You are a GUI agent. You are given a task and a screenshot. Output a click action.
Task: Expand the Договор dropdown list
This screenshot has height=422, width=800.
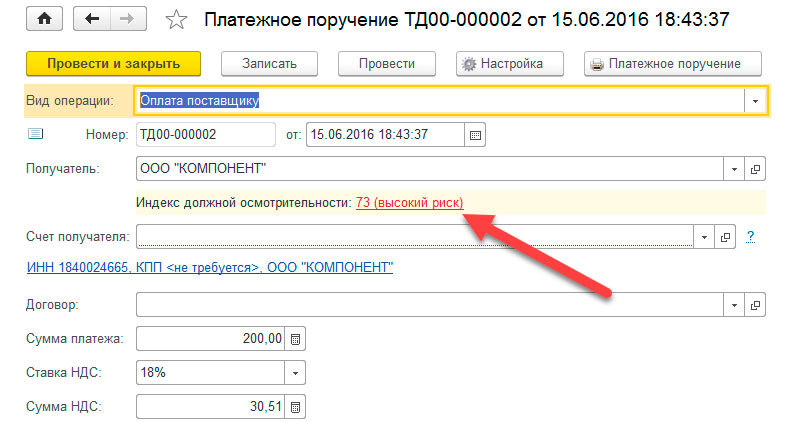pyautogui.click(x=735, y=304)
